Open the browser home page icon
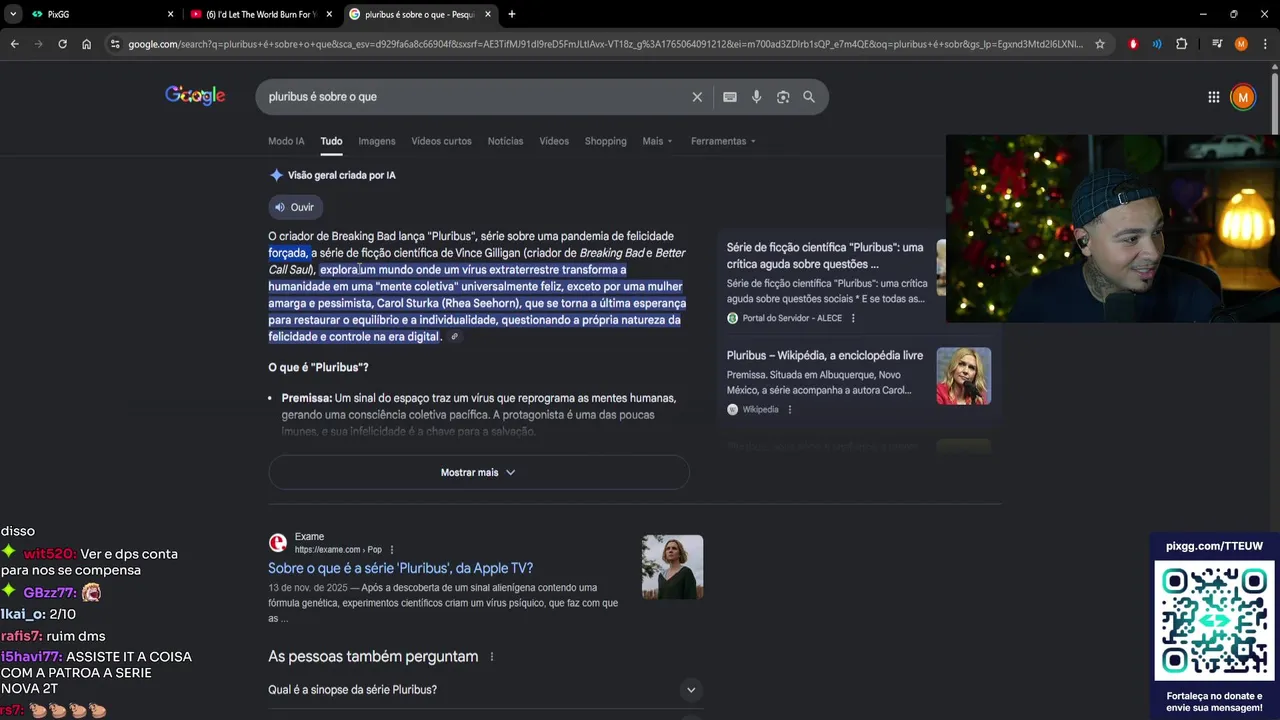 point(86,44)
